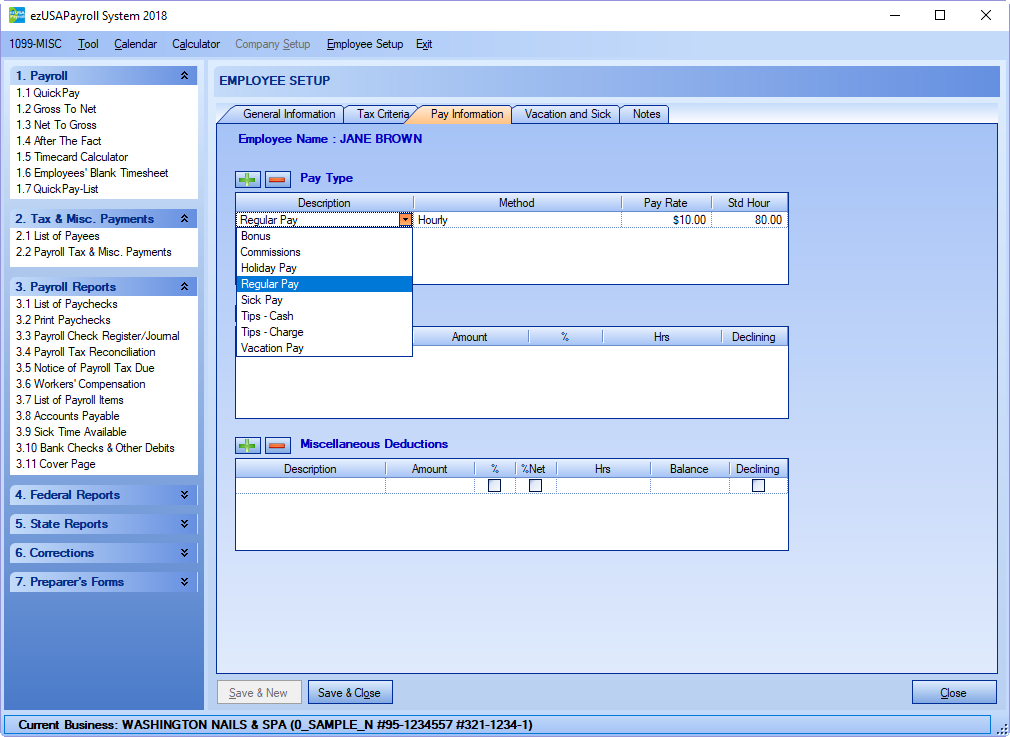Expand the Federal Reports section
Screen dimensions: 1010x737
(183, 495)
